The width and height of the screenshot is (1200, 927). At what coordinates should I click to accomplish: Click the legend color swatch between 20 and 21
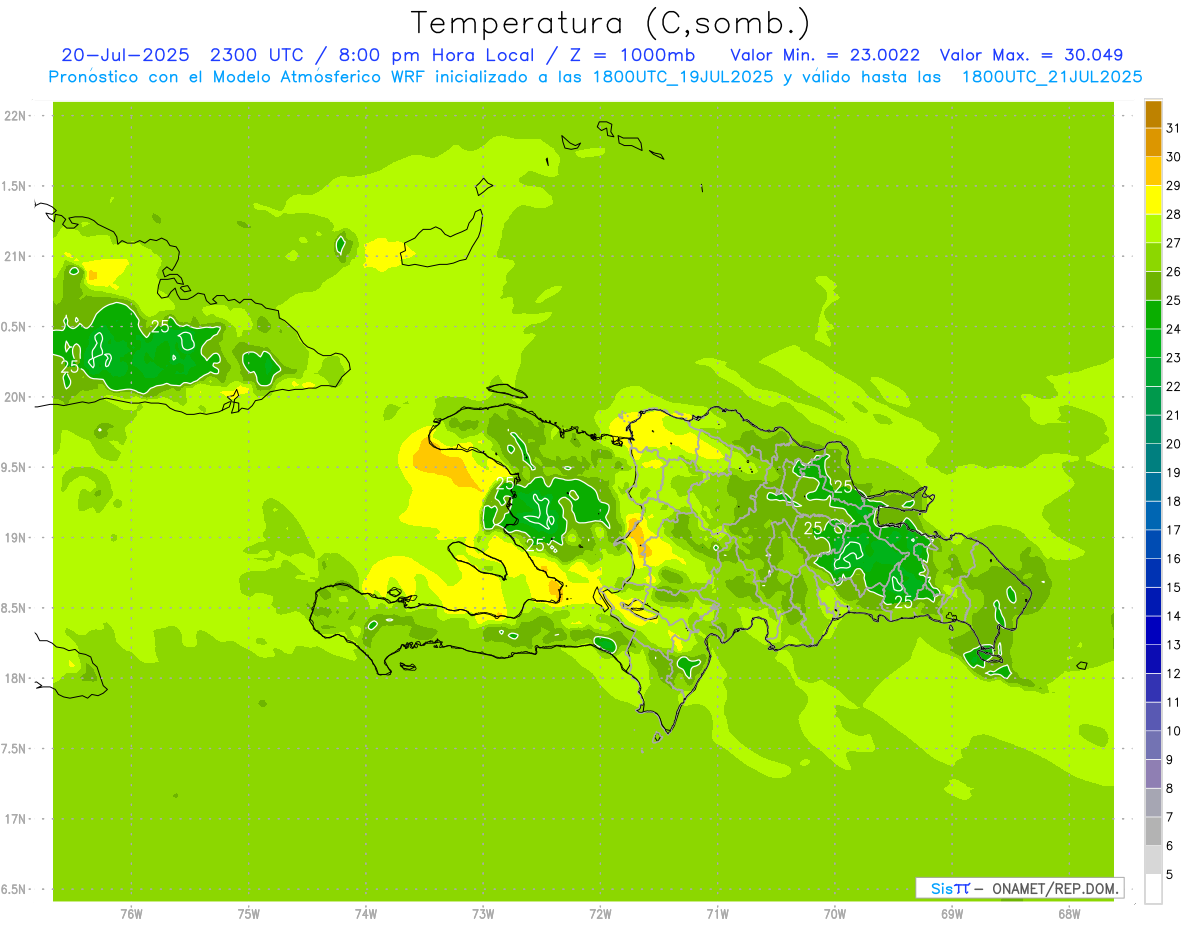[1153, 429]
